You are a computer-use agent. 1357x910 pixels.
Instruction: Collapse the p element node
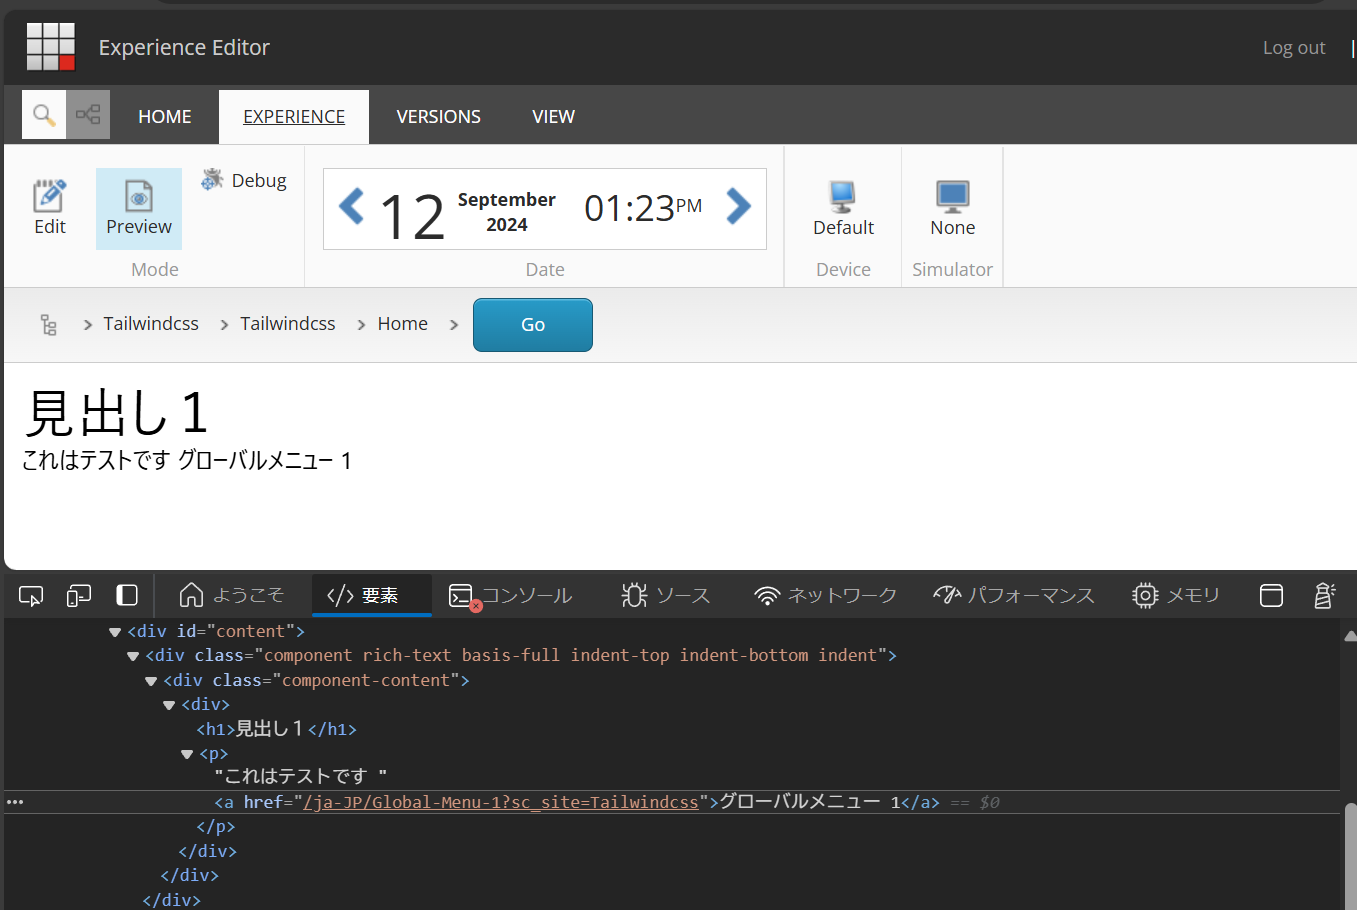point(187,754)
